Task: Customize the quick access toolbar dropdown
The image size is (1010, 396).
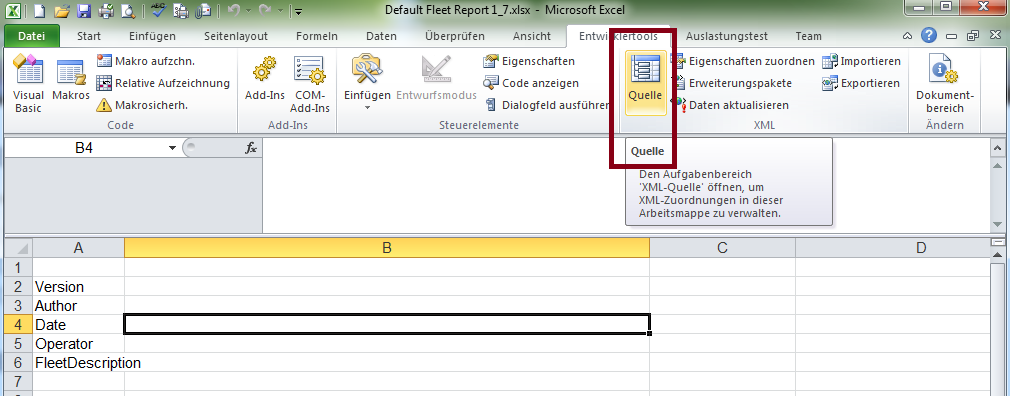Action: click(299, 11)
